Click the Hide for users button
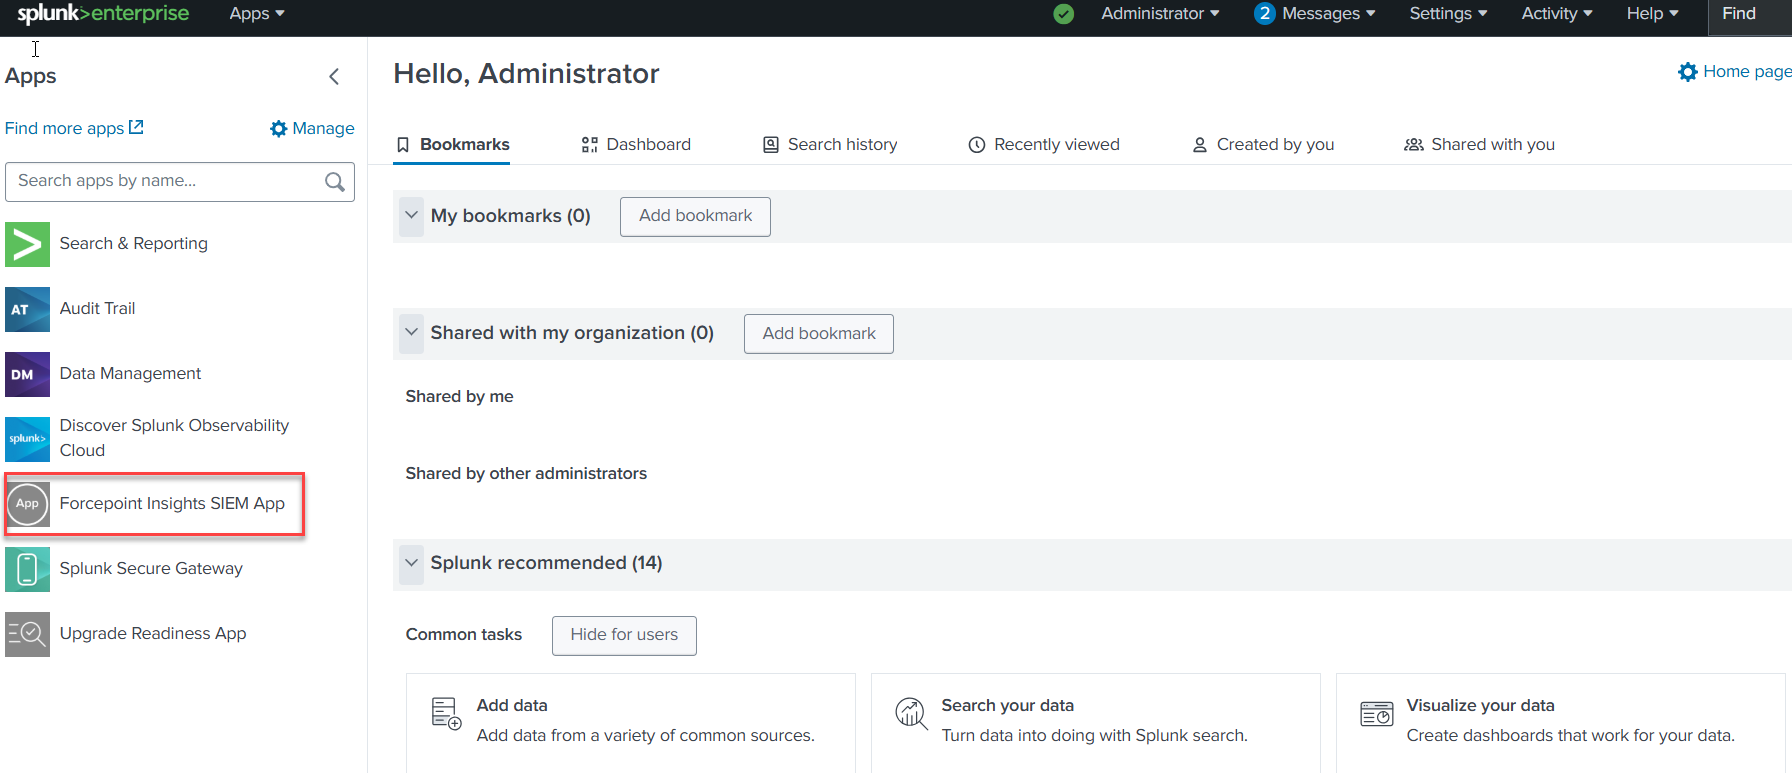Viewport: 1792px width, 773px height. [x=624, y=635]
